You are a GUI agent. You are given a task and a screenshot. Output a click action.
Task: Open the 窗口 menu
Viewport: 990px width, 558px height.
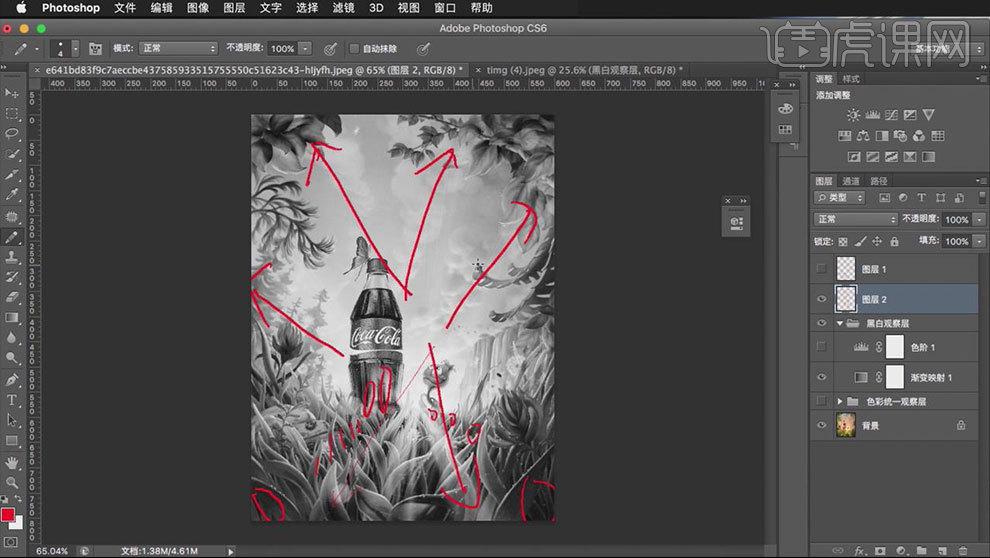[x=445, y=8]
